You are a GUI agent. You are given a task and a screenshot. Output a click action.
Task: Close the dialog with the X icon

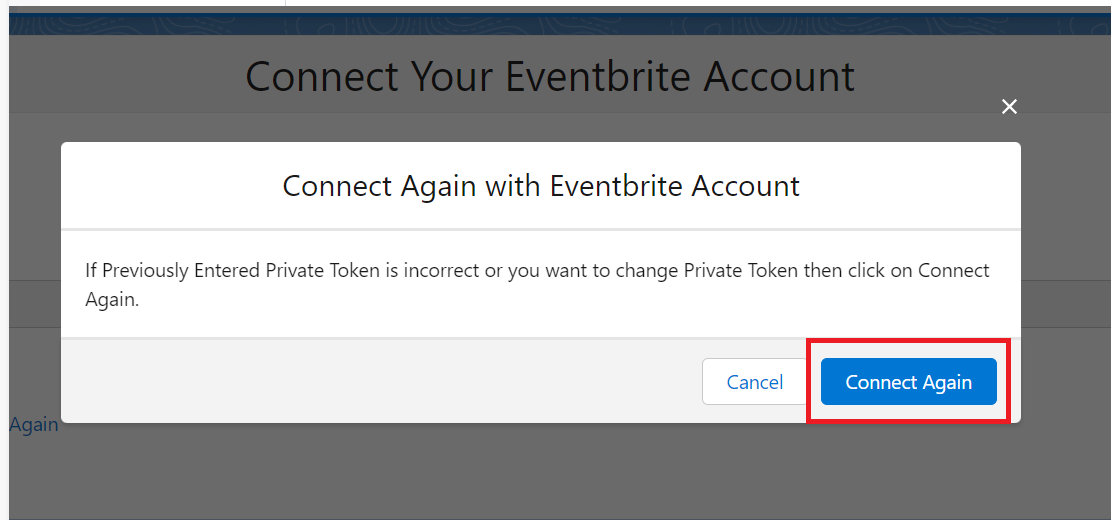pos(1009,107)
